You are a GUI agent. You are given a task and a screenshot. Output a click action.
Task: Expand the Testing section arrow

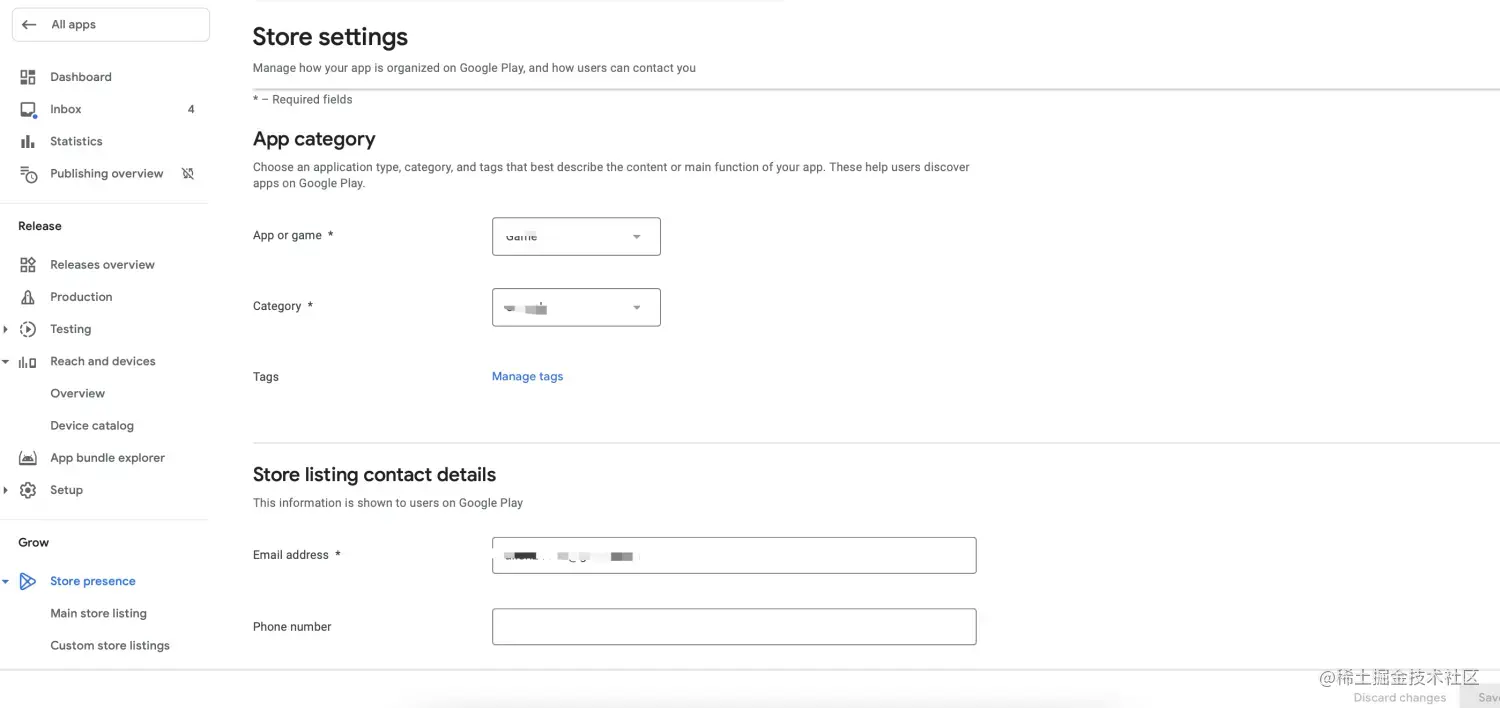pos(6,329)
